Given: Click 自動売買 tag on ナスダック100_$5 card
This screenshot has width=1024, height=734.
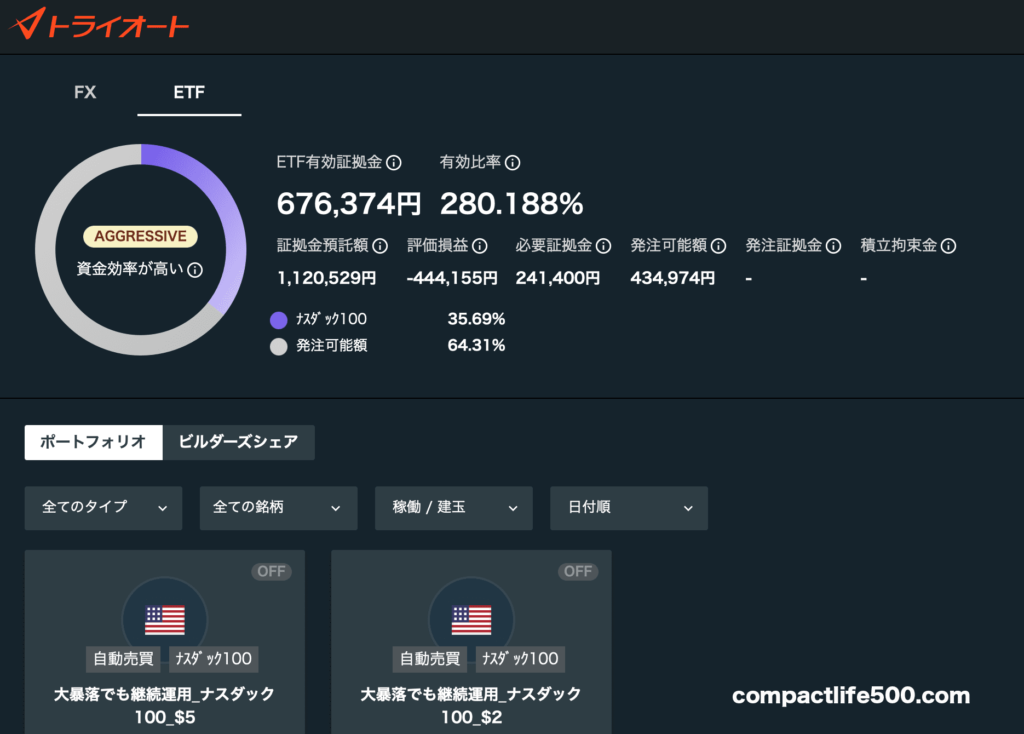Looking at the screenshot, I should coord(123,659).
